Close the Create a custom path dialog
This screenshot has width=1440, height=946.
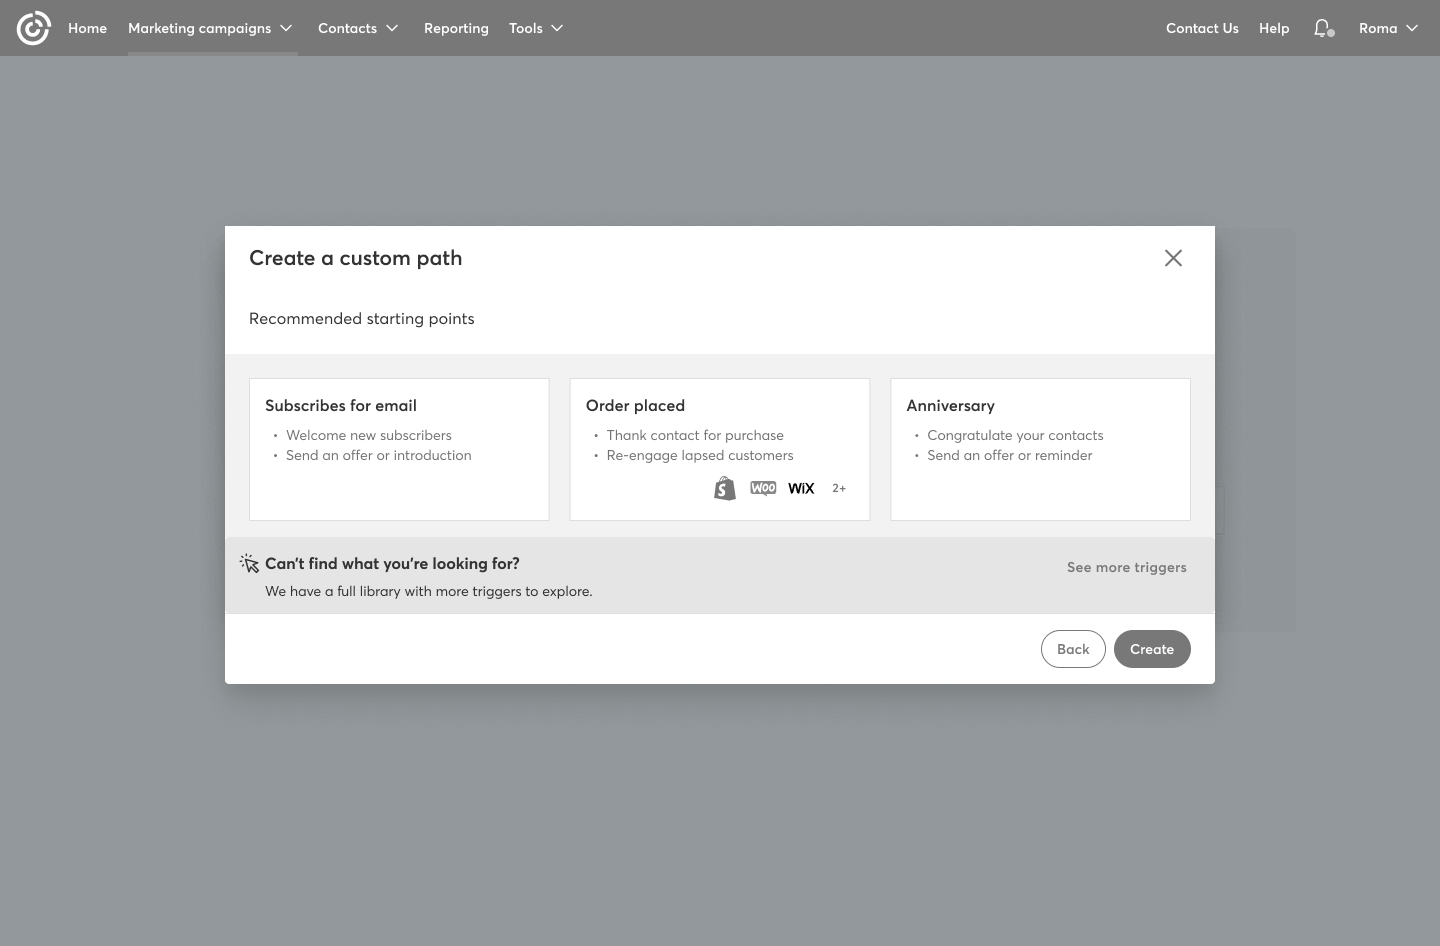(1173, 258)
